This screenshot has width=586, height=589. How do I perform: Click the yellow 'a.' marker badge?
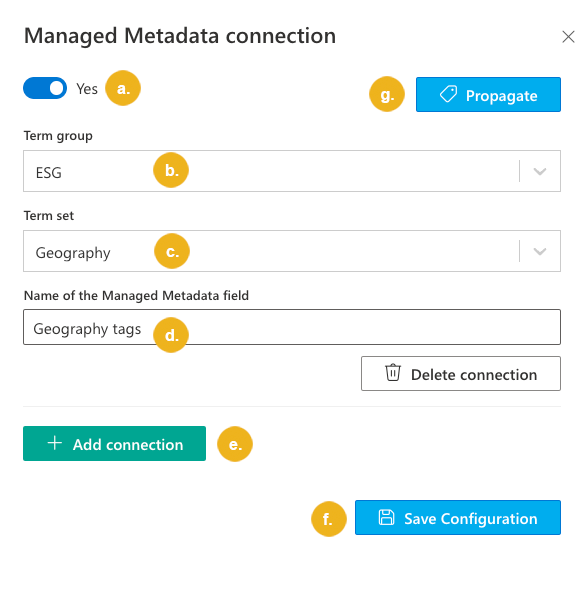tap(123, 88)
